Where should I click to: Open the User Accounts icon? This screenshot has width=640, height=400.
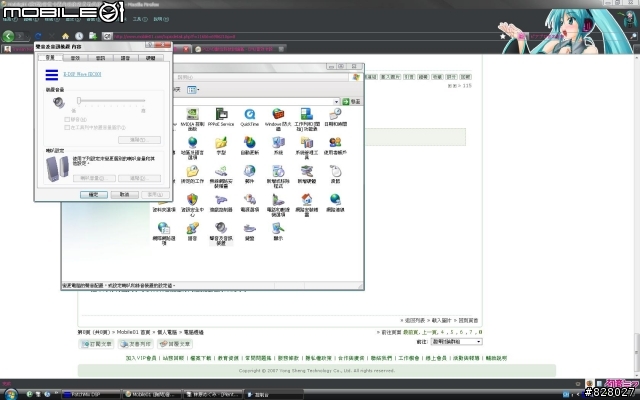tap(335, 145)
